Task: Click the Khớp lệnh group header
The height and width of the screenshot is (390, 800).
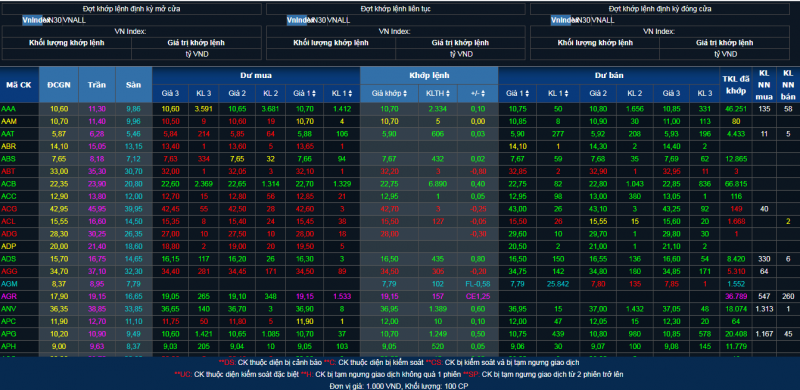Action: tap(429, 76)
